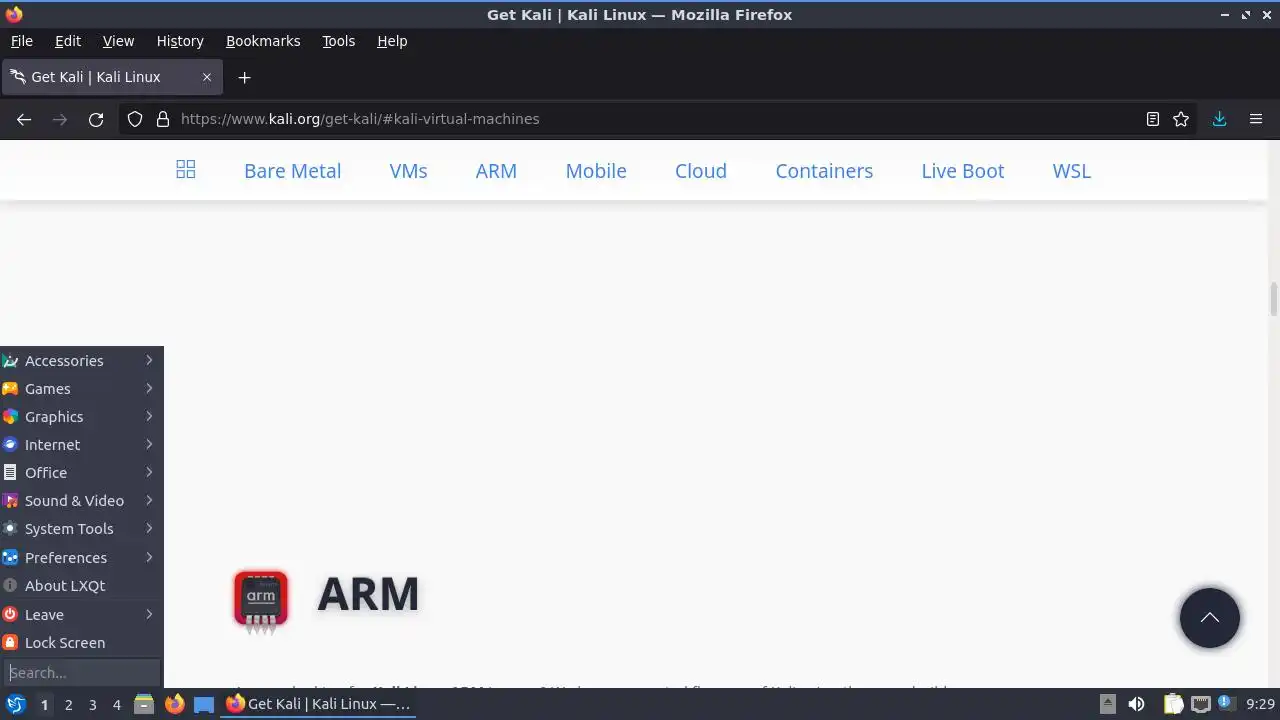
Task: Open the volume speaker tray icon
Action: (1136, 704)
